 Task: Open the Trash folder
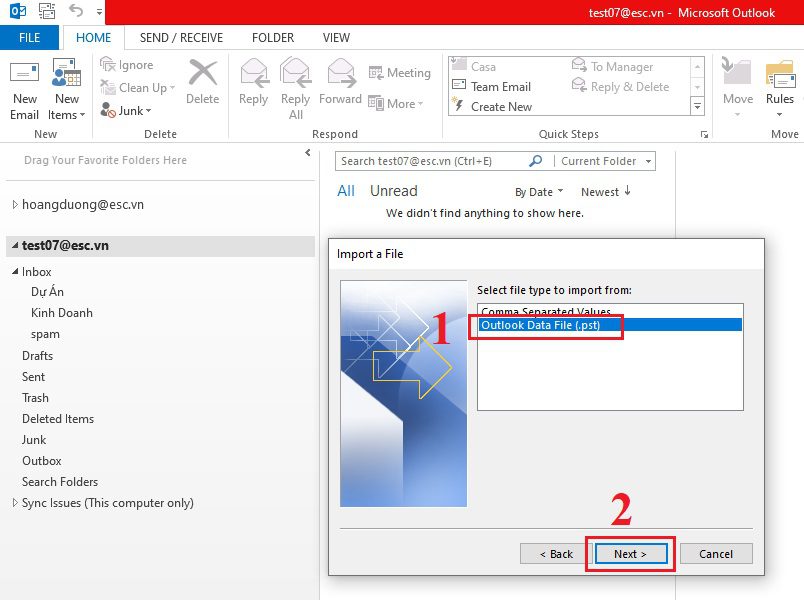coord(35,397)
